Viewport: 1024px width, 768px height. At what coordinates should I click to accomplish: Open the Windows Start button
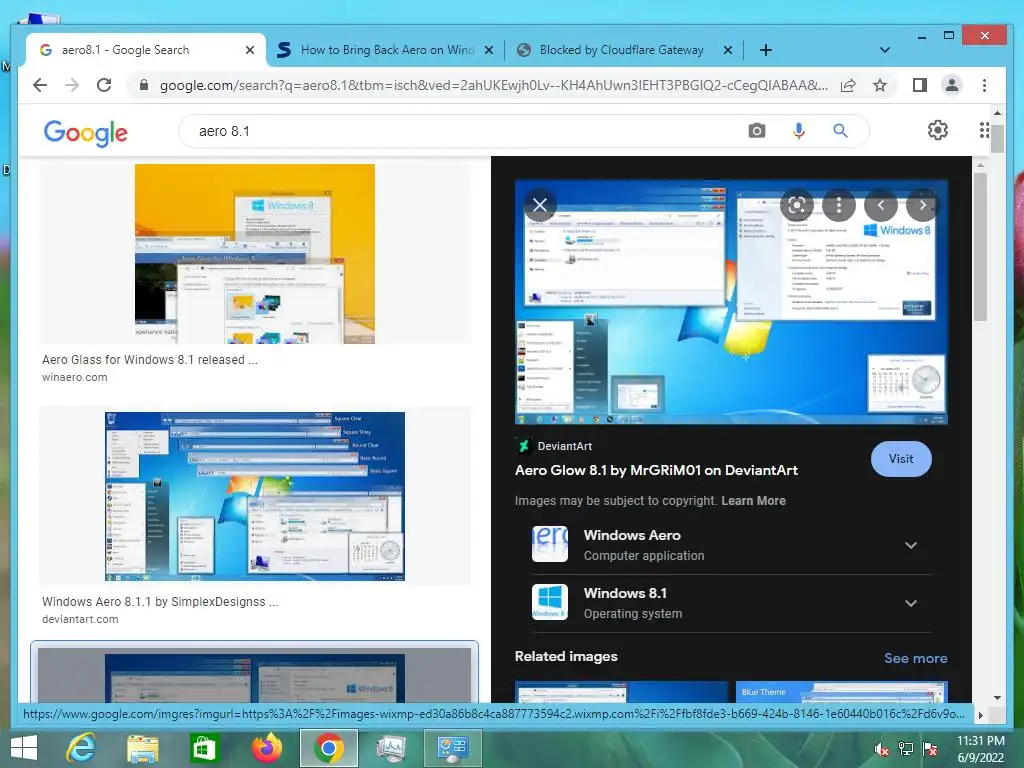(24, 748)
